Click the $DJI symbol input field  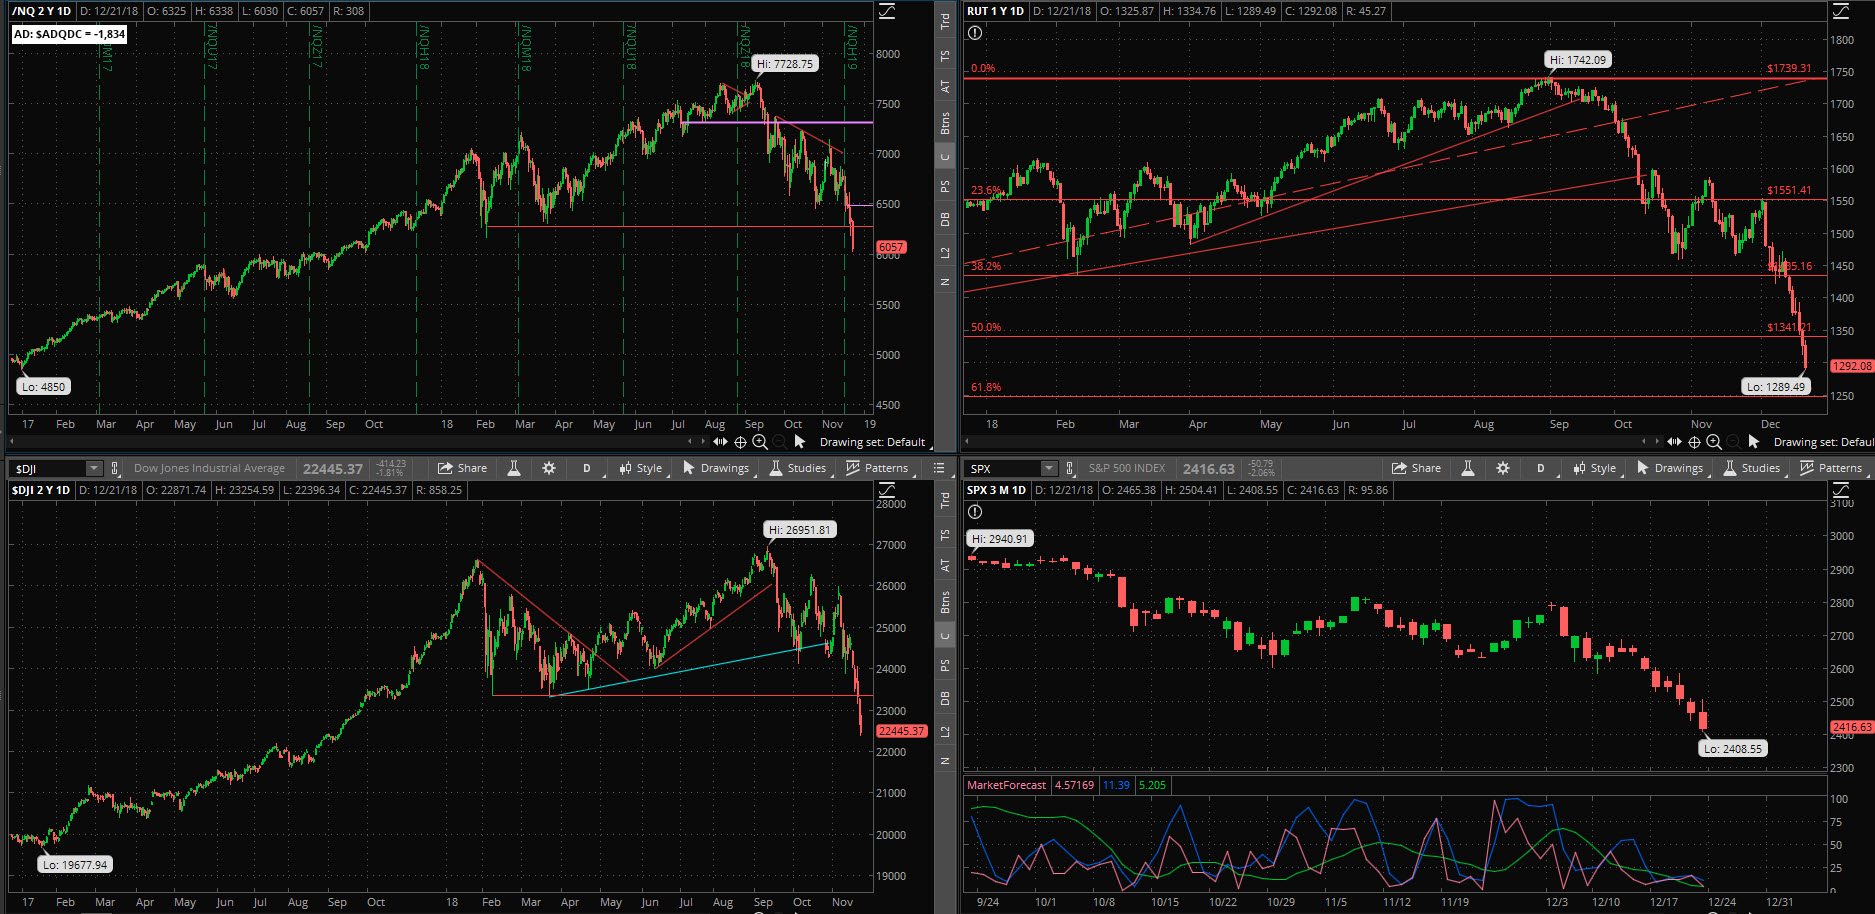(48, 468)
